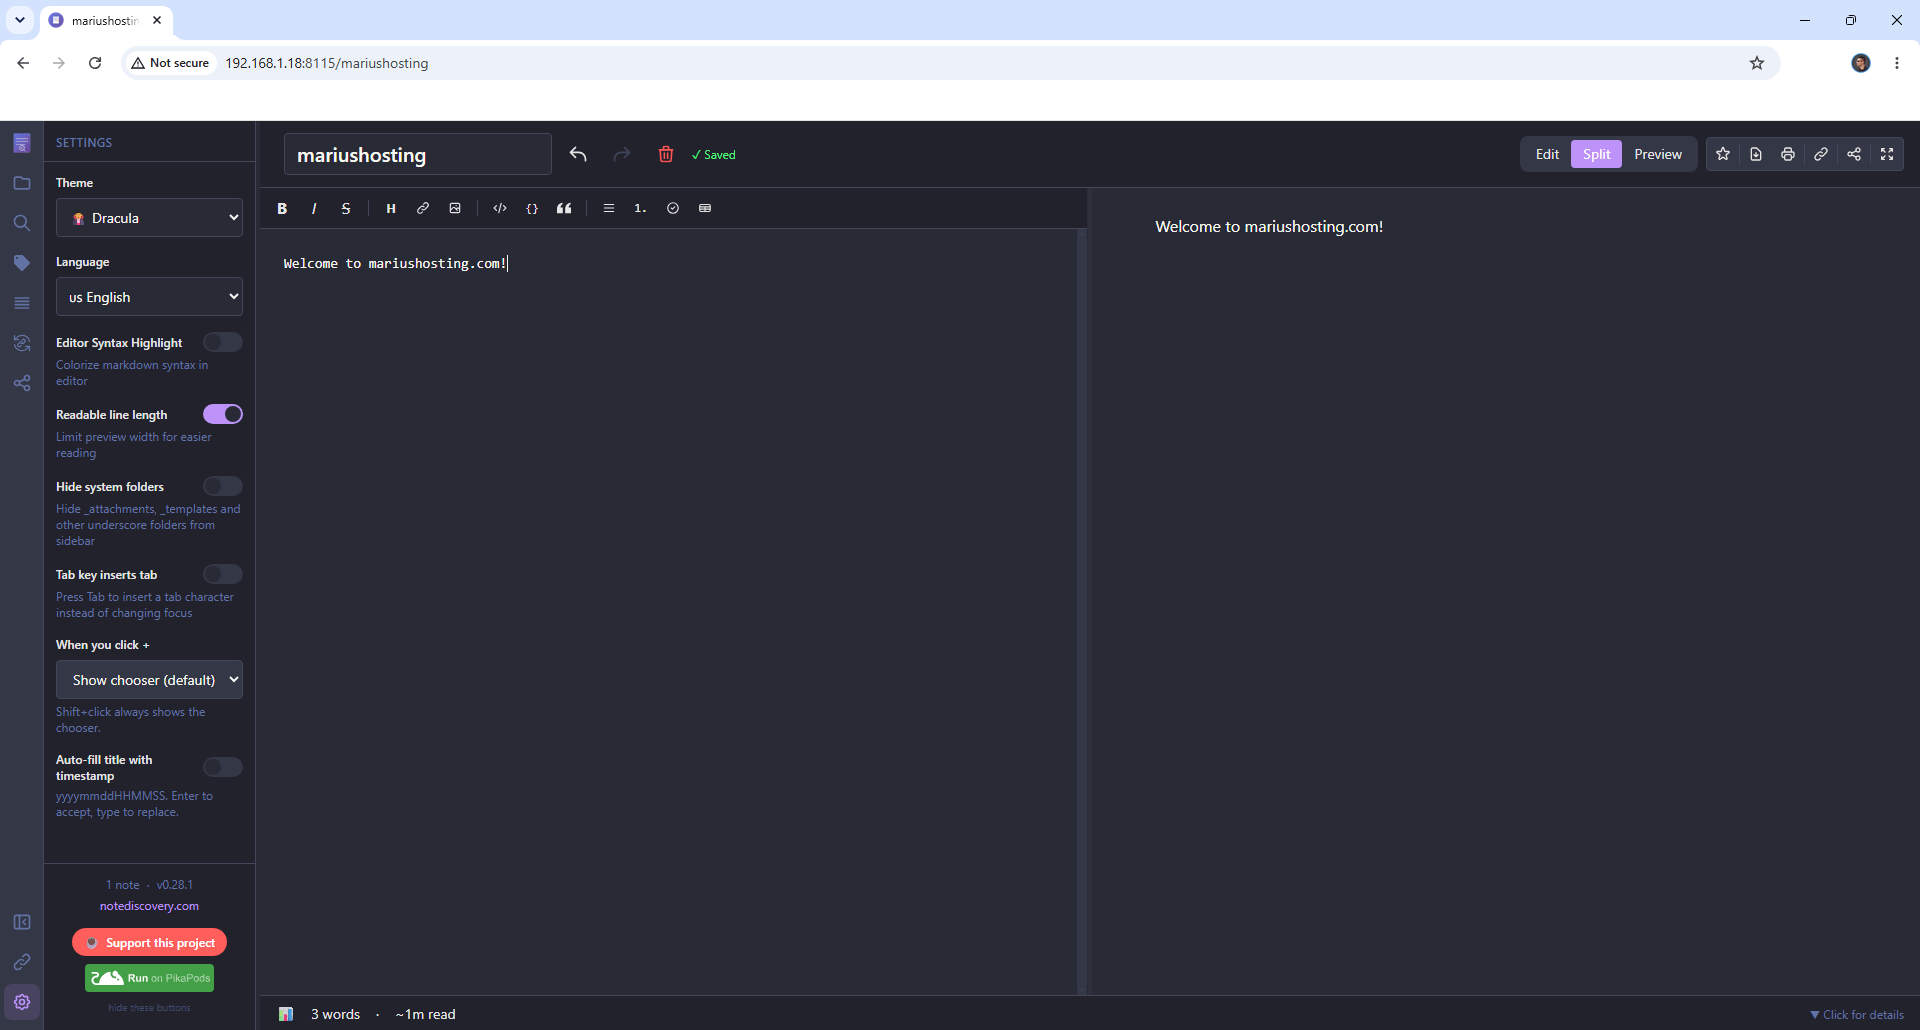The height and width of the screenshot is (1030, 1920).
Task: Enable Editor Syntax Highlight toggle
Action: point(223,342)
